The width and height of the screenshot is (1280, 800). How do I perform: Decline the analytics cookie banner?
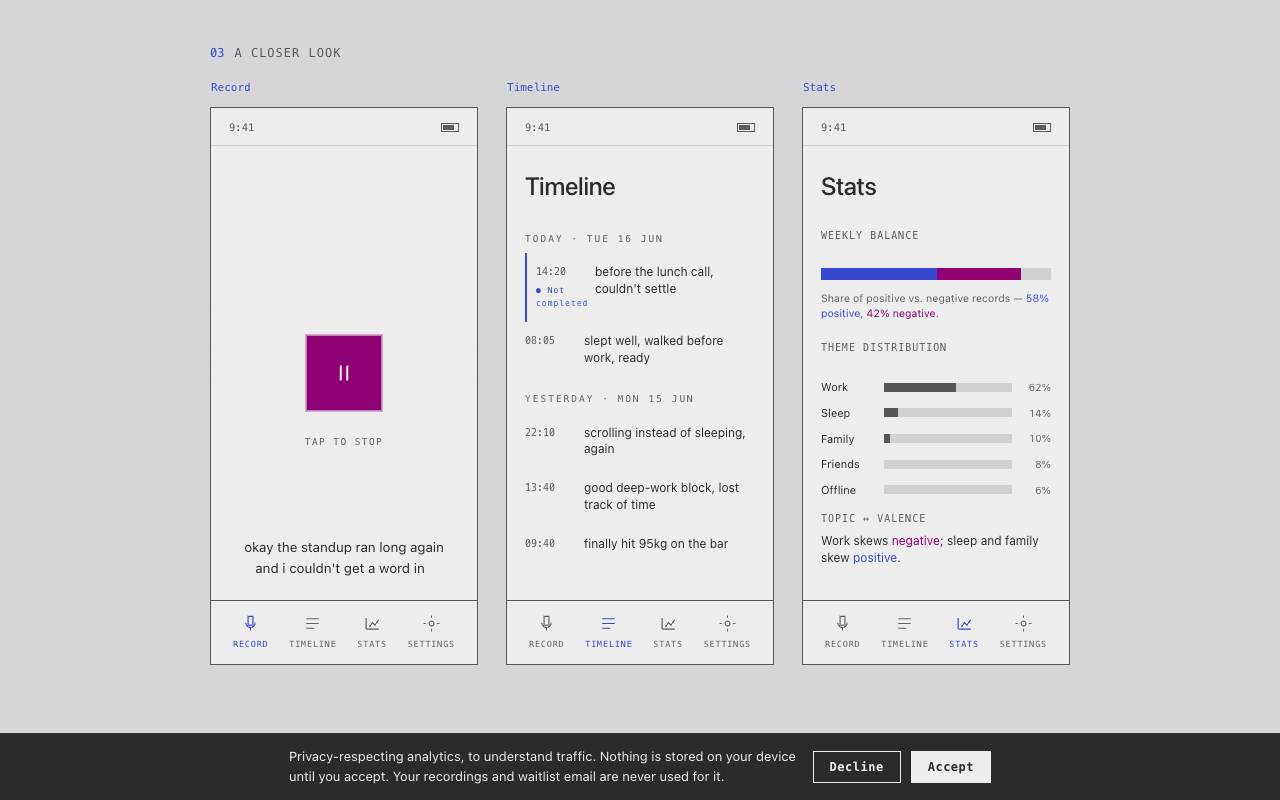coord(857,767)
